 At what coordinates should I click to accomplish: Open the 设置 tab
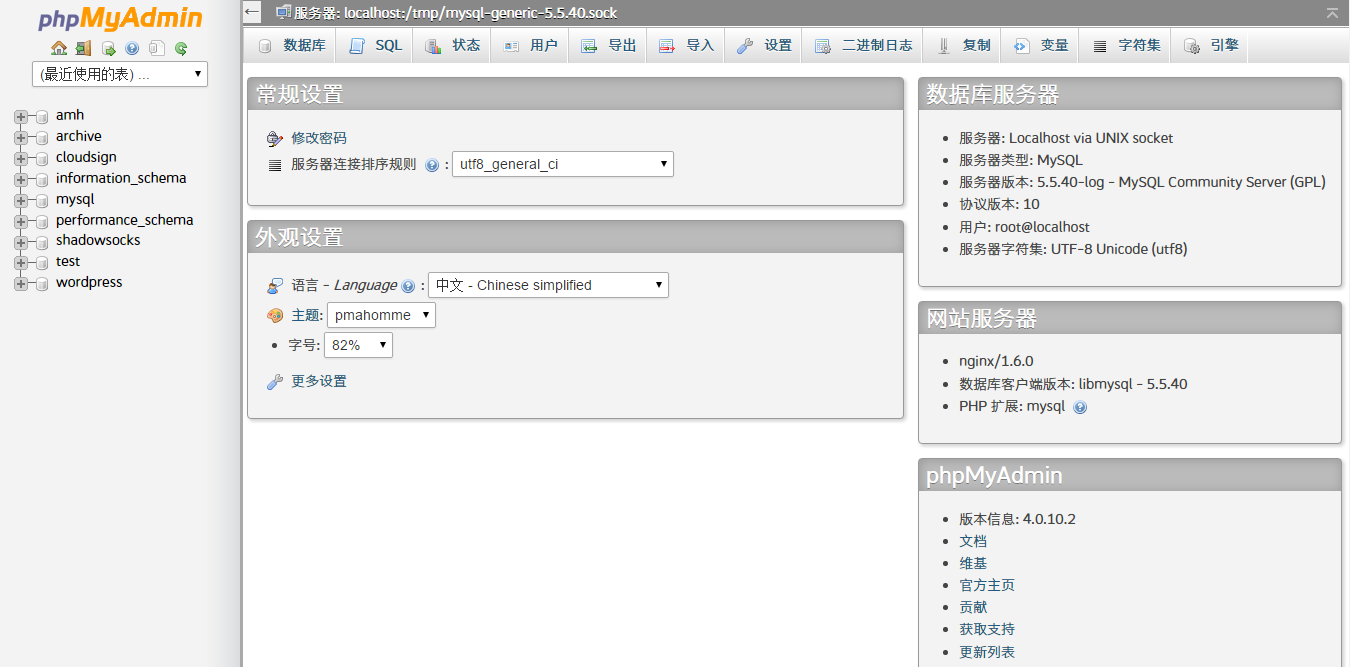pyautogui.click(x=764, y=45)
